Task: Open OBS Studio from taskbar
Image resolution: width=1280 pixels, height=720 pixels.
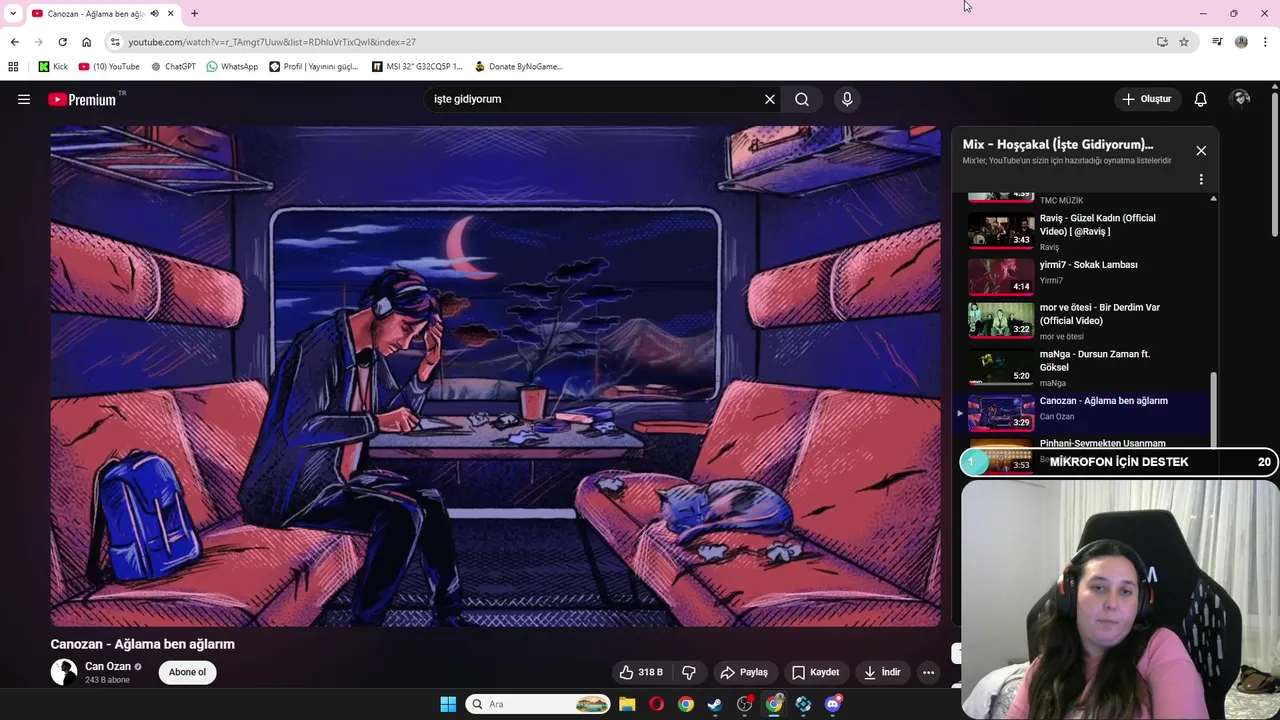Action: pos(744,704)
